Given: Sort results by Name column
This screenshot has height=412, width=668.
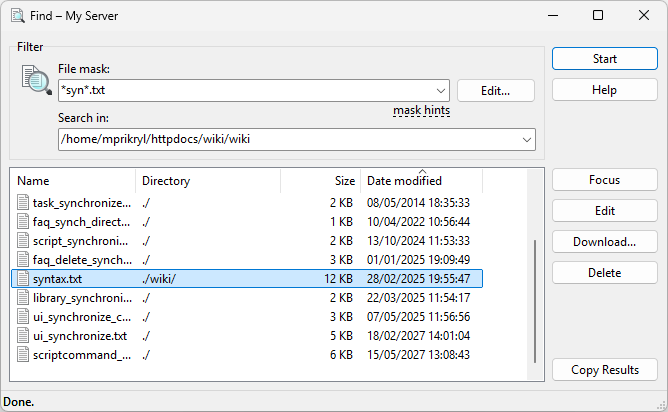Looking at the screenshot, I should point(72,181).
